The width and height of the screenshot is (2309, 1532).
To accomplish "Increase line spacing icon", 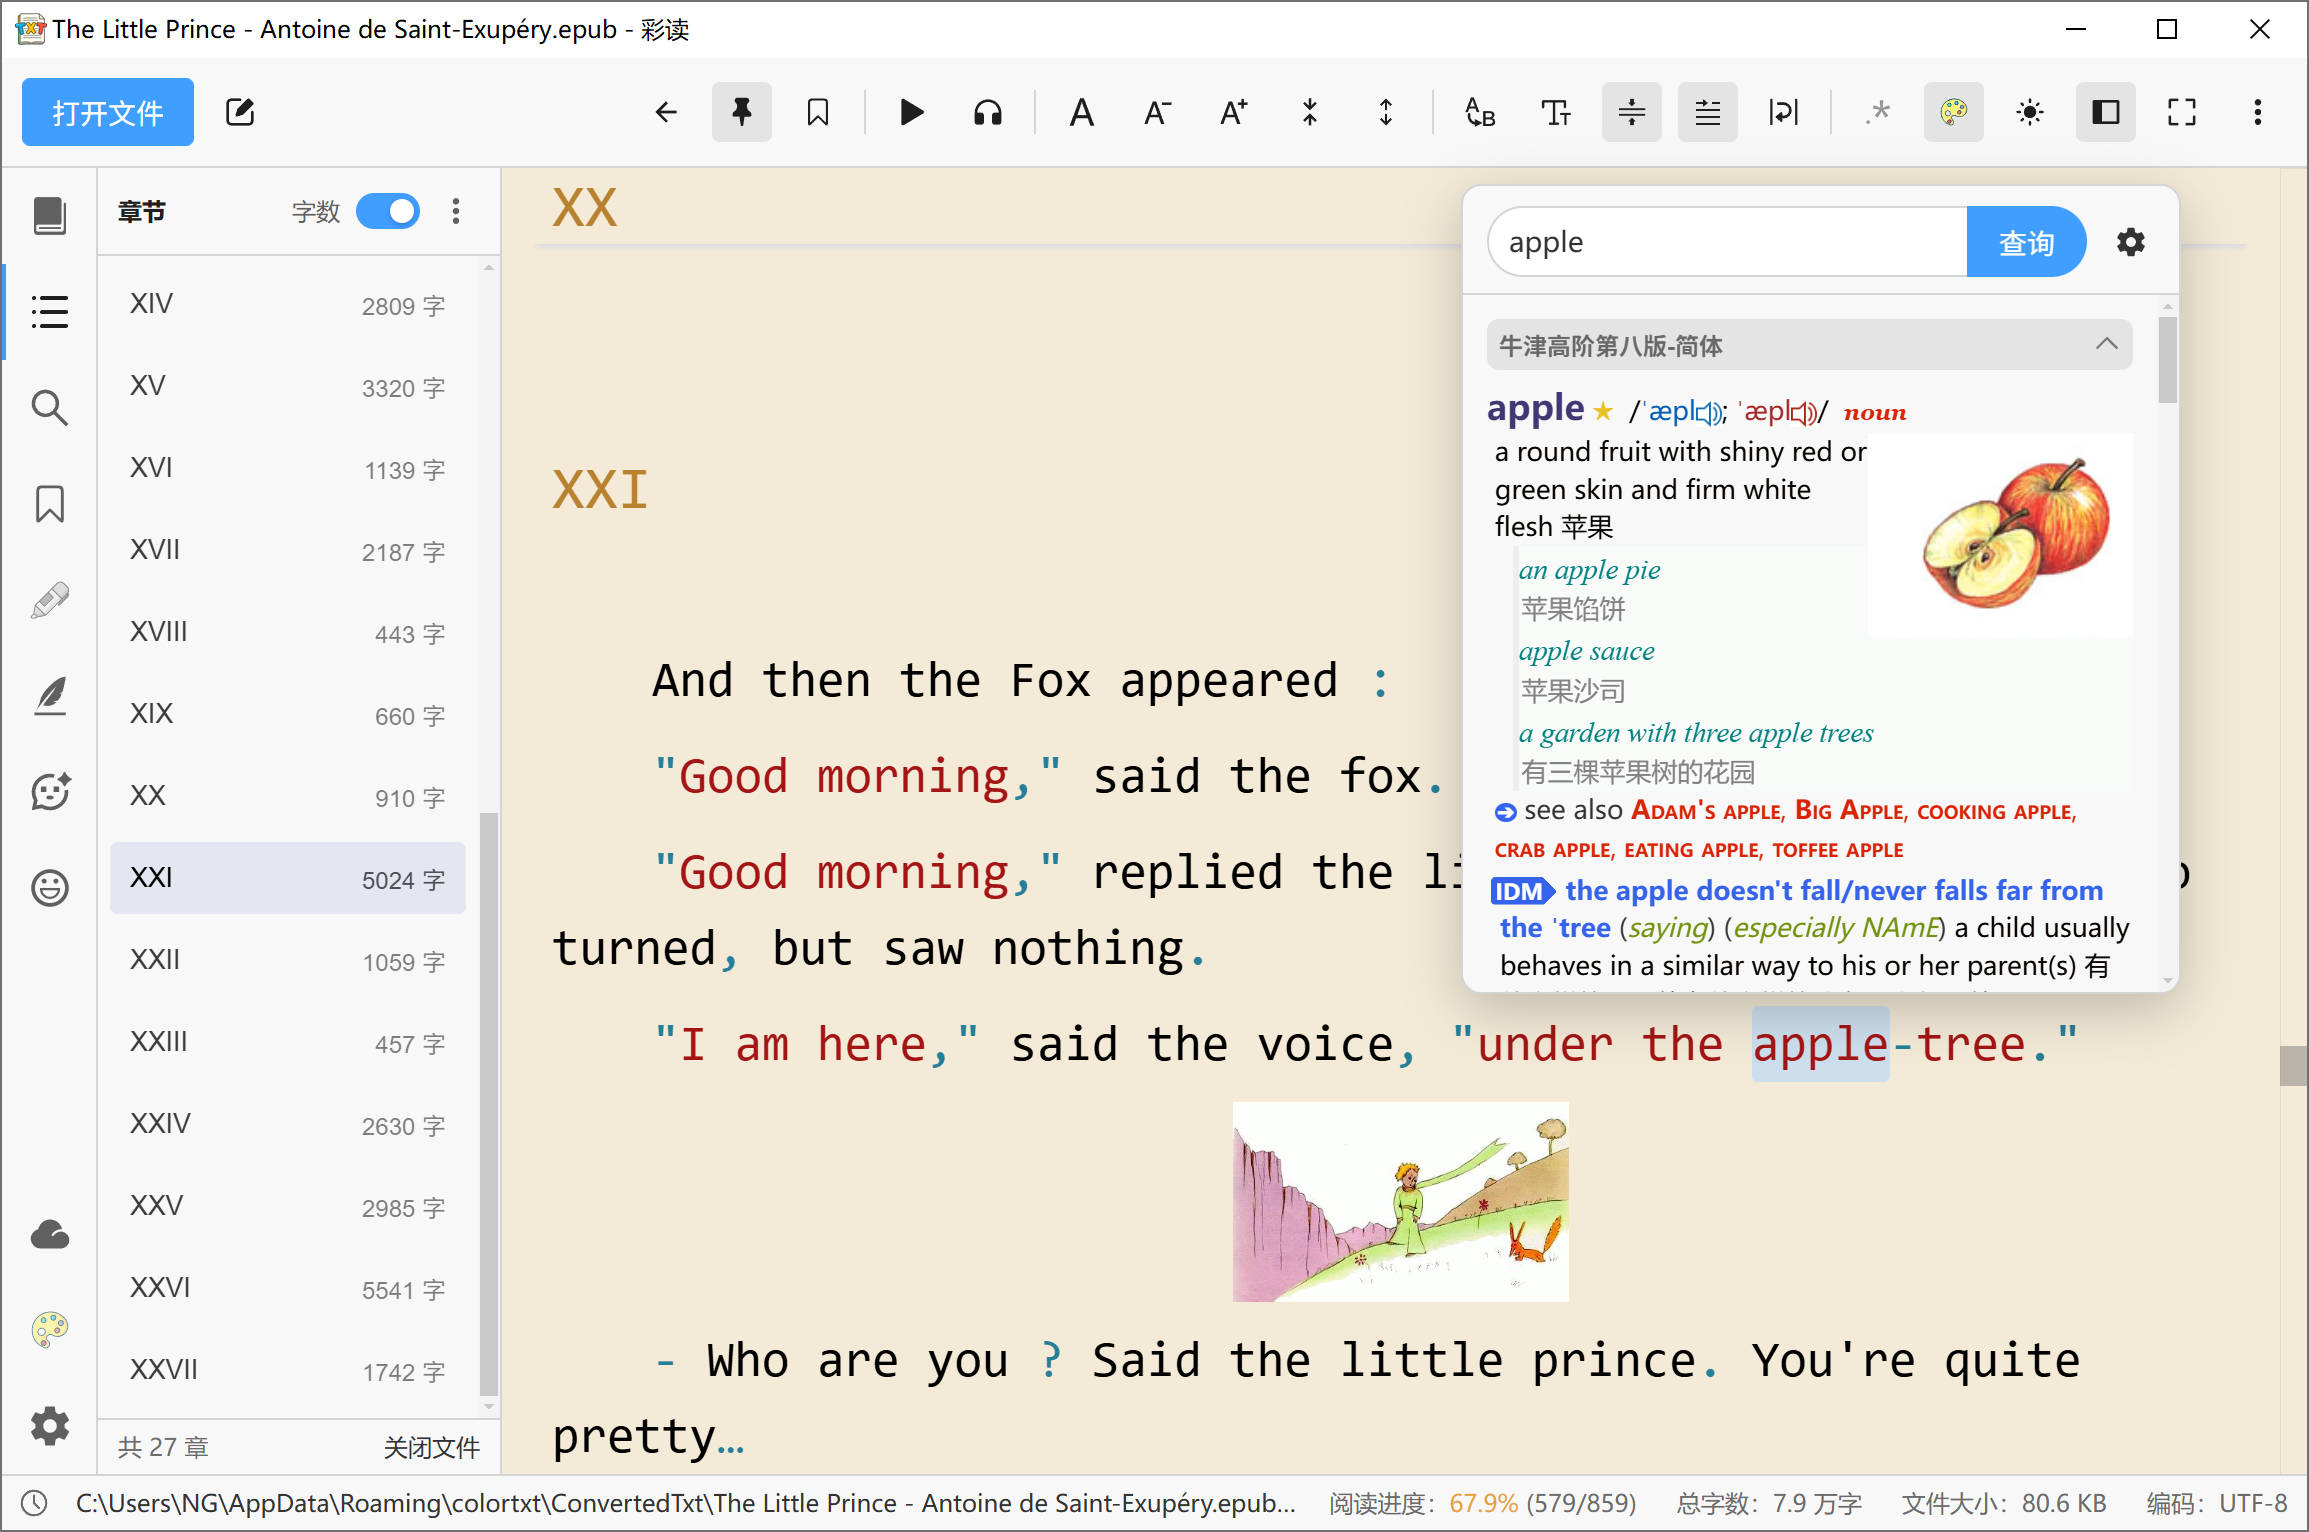I will point(1386,112).
